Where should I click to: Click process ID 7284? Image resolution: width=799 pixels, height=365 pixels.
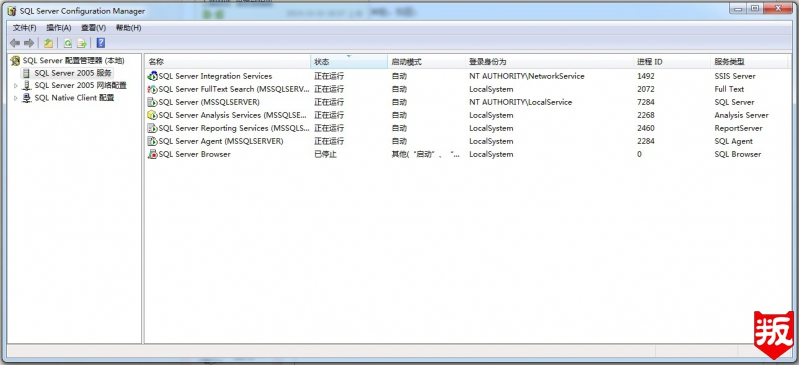tap(646, 102)
